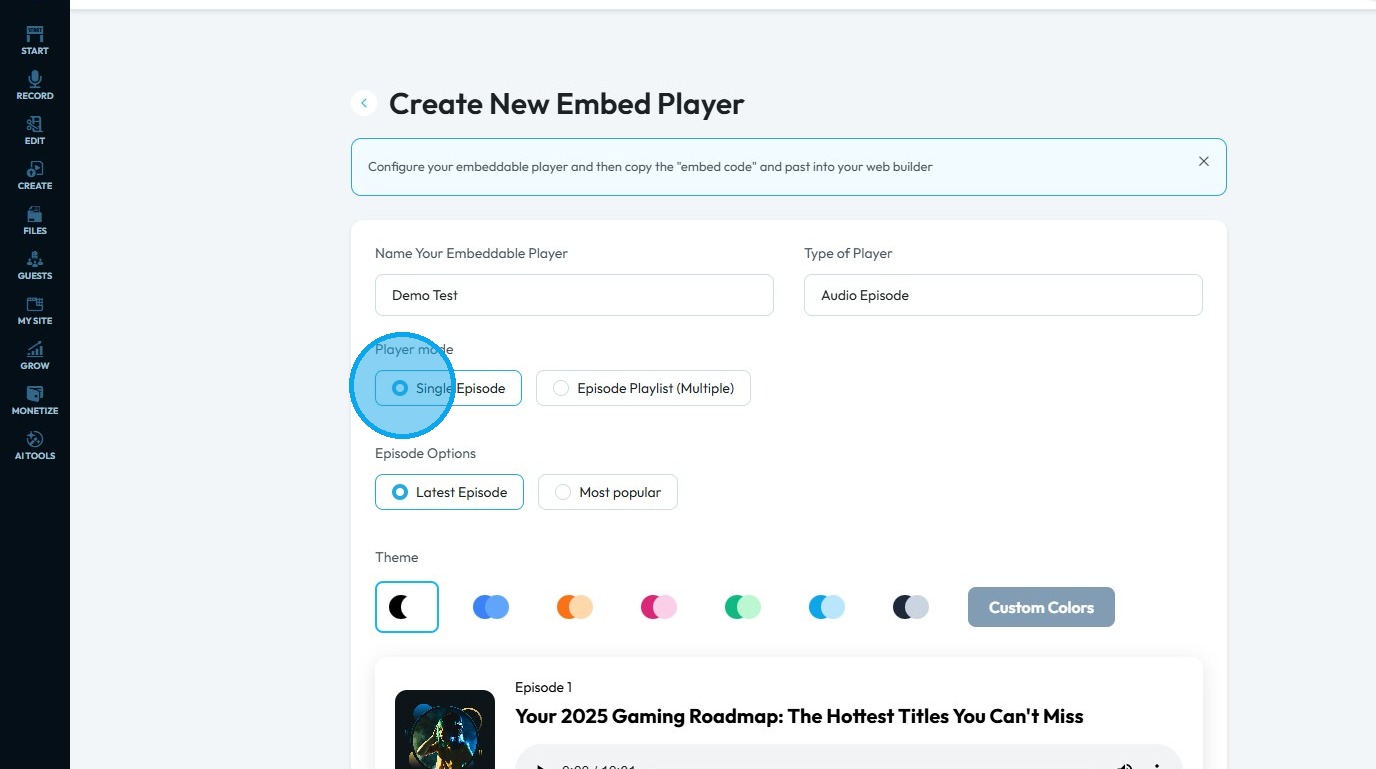Choose the green theme swatch
This screenshot has height=769, width=1376.
pyautogui.click(x=743, y=607)
